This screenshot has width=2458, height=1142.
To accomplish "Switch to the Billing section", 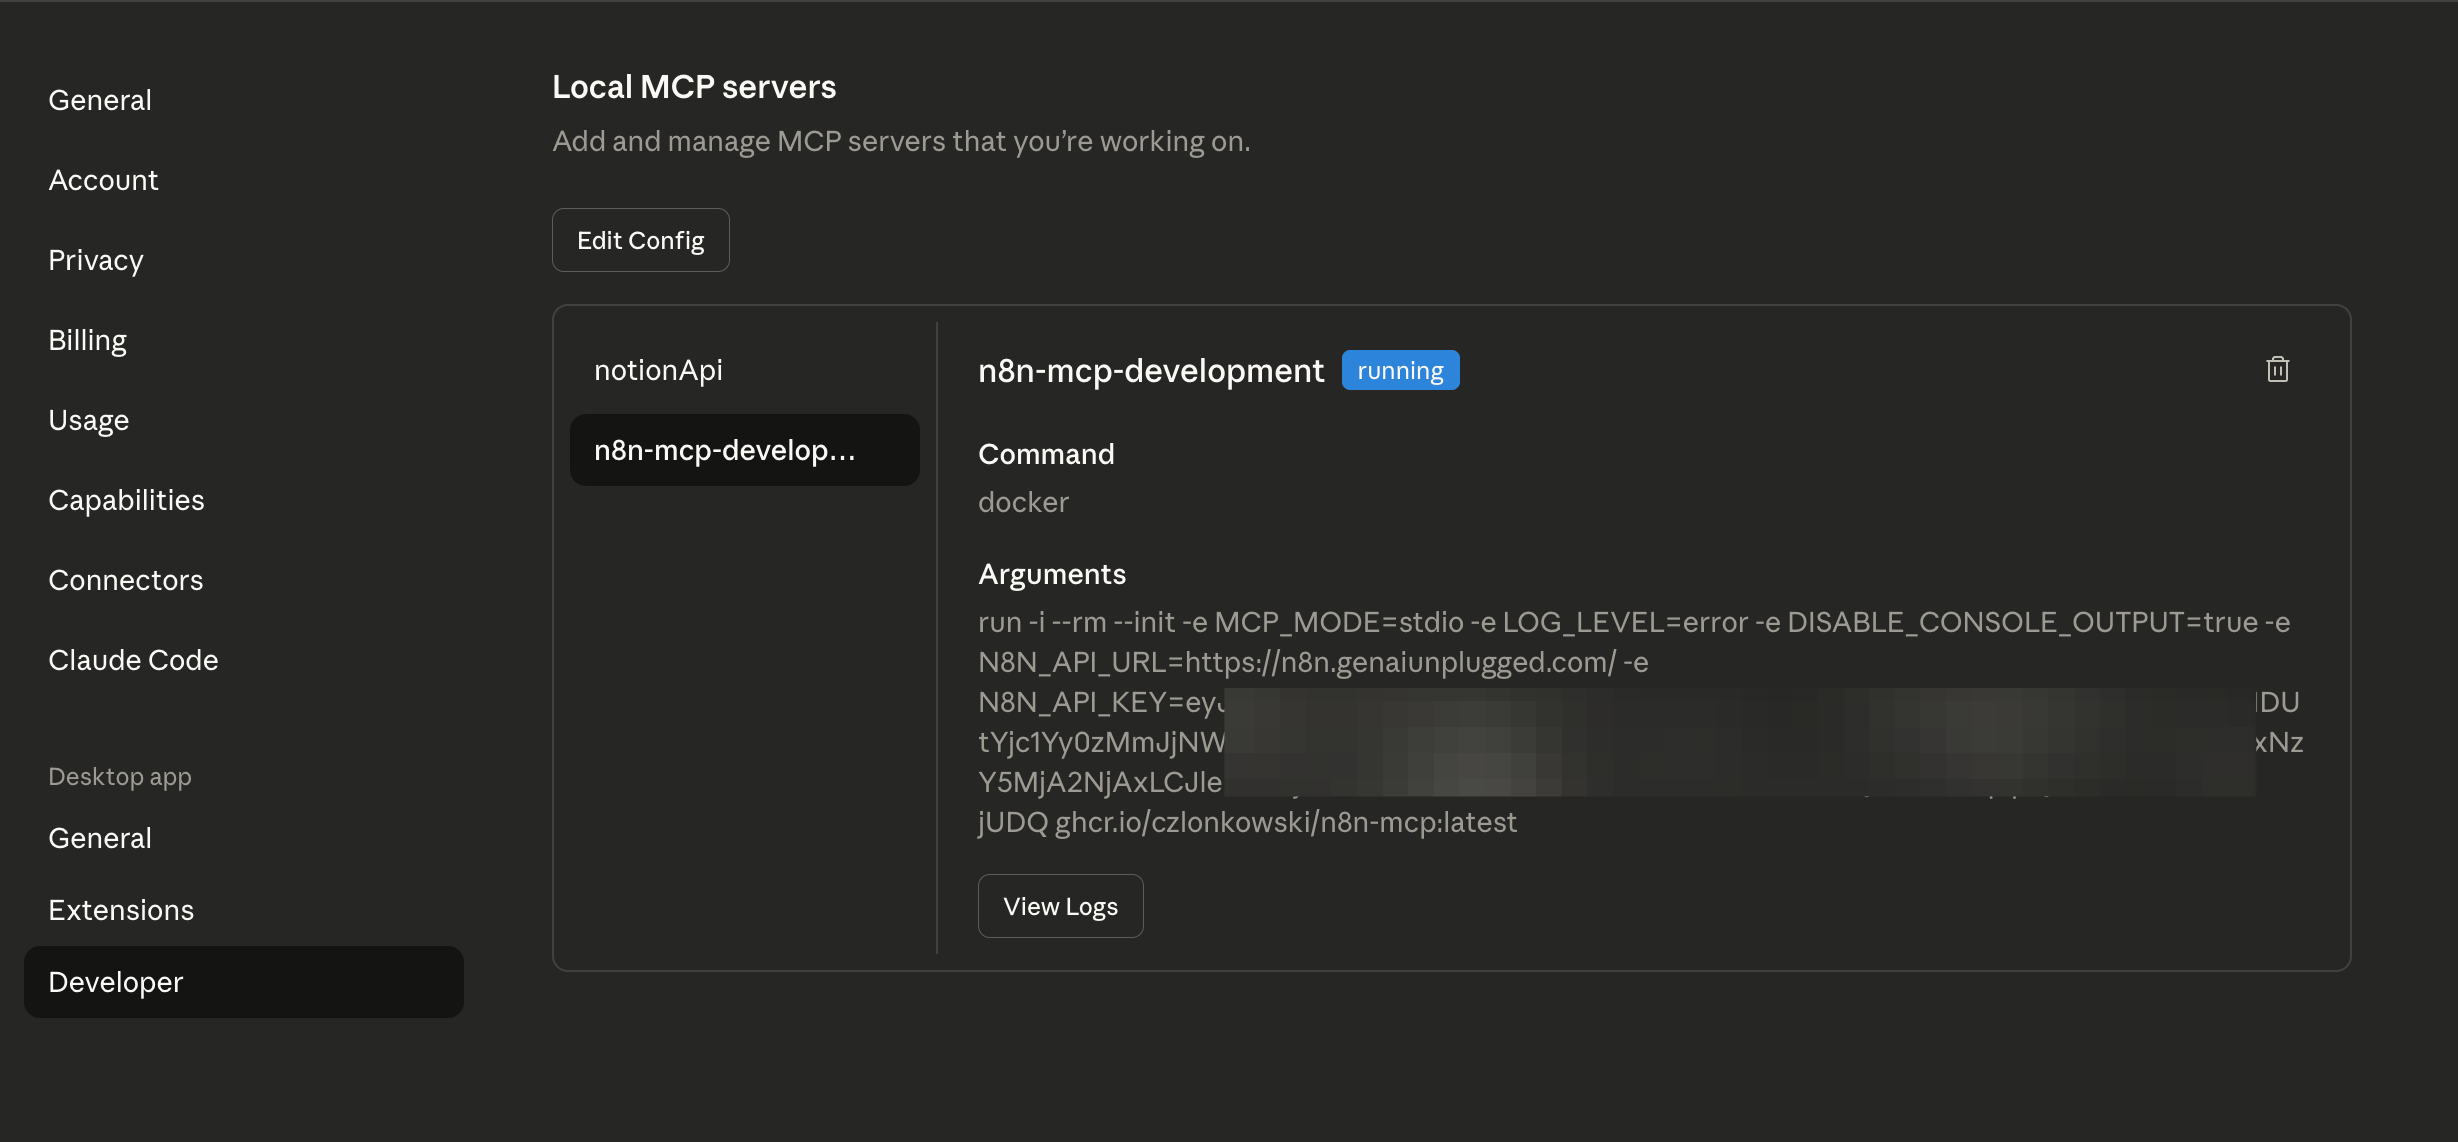I will click(88, 340).
